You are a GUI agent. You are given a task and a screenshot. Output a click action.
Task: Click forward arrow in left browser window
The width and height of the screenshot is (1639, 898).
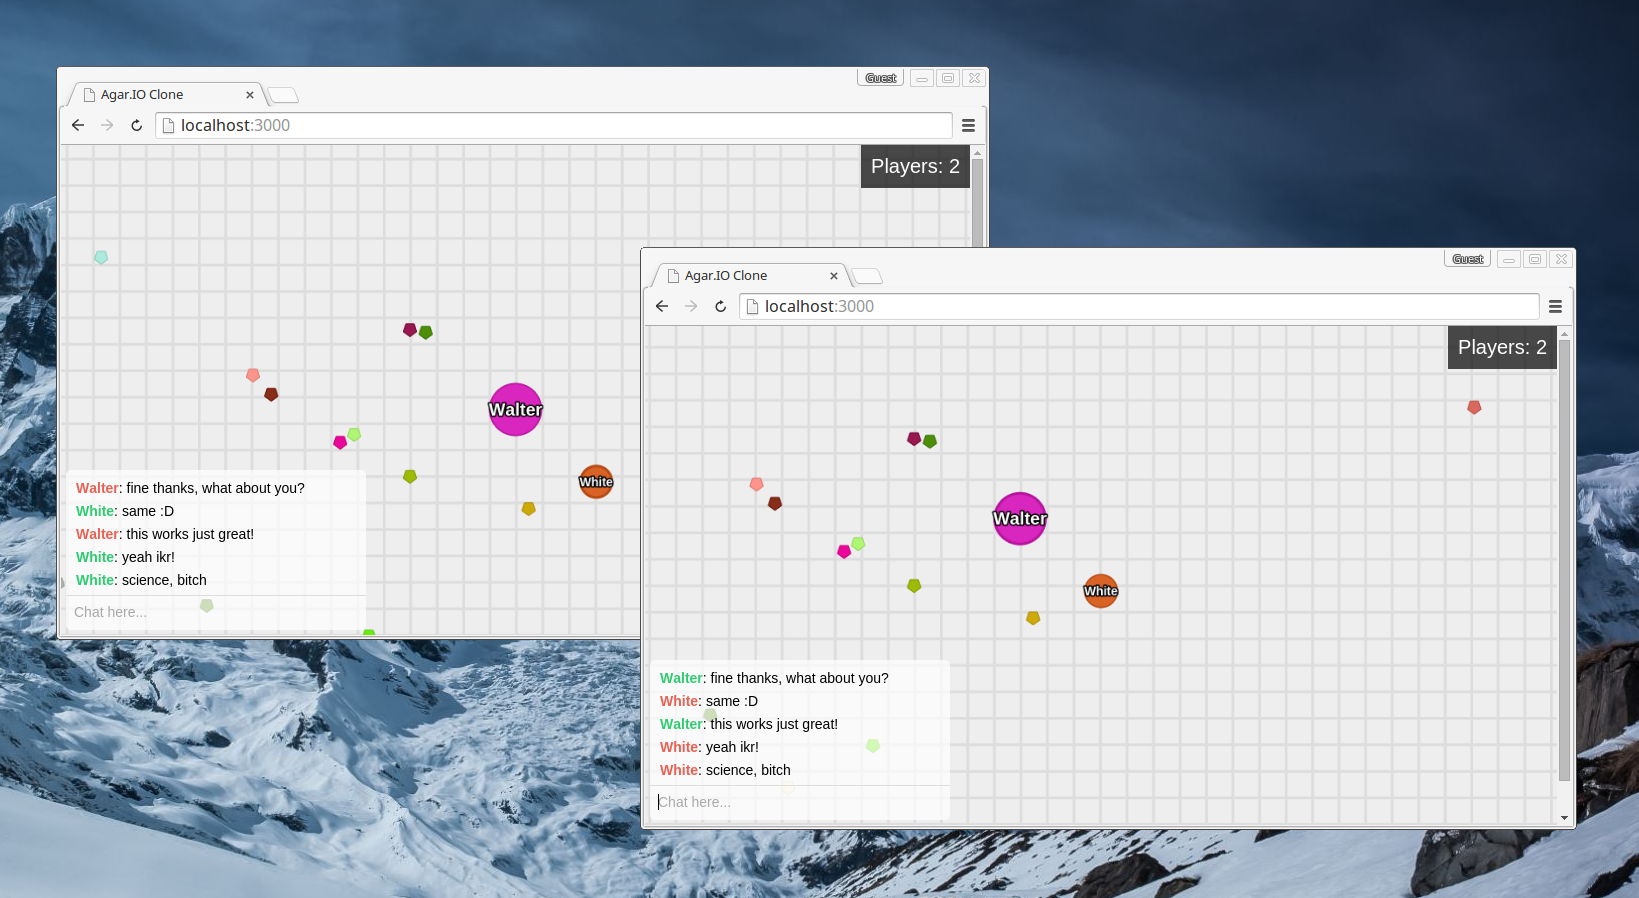click(107, 125)
